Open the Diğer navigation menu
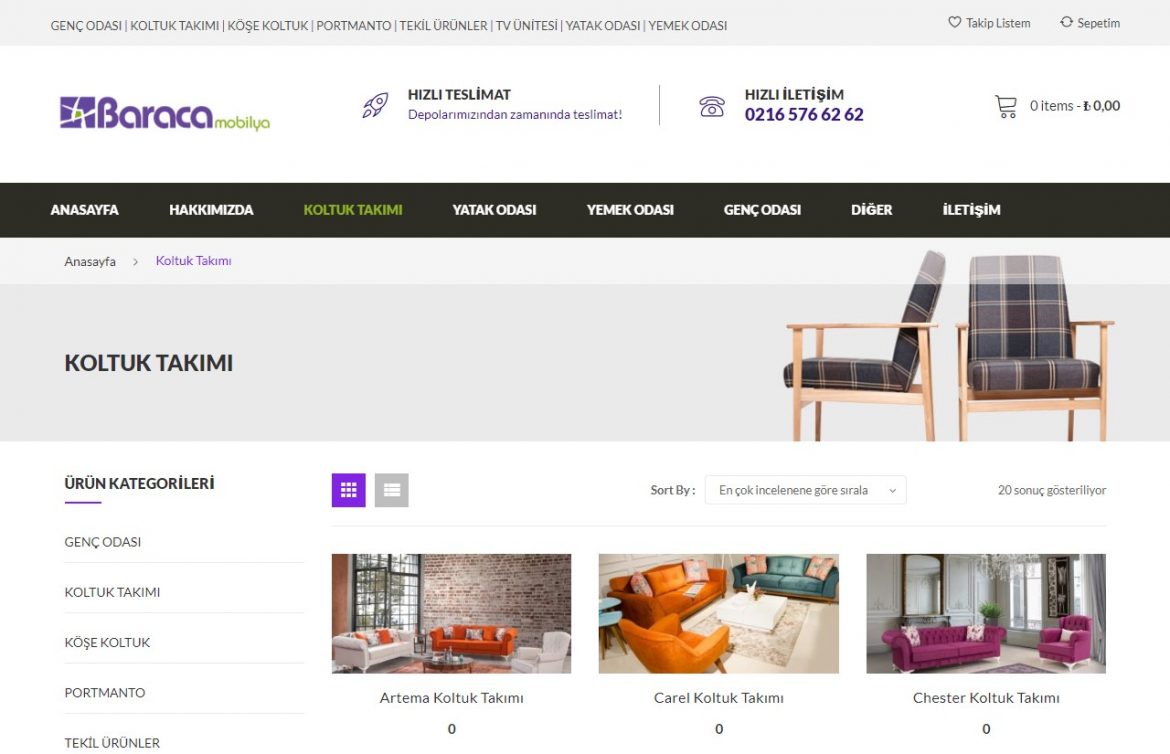Viewport: 1170px width, 754px height. (x=872, y=210)
